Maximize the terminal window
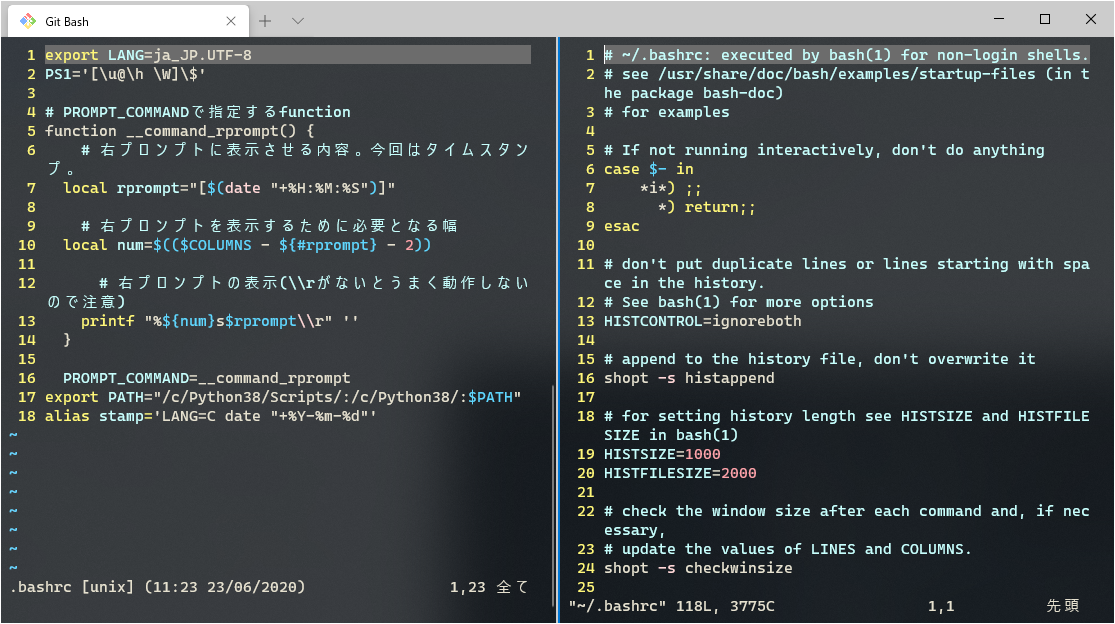The width and height of the screenshot is (1115, 624). [x=1043, y=18]
